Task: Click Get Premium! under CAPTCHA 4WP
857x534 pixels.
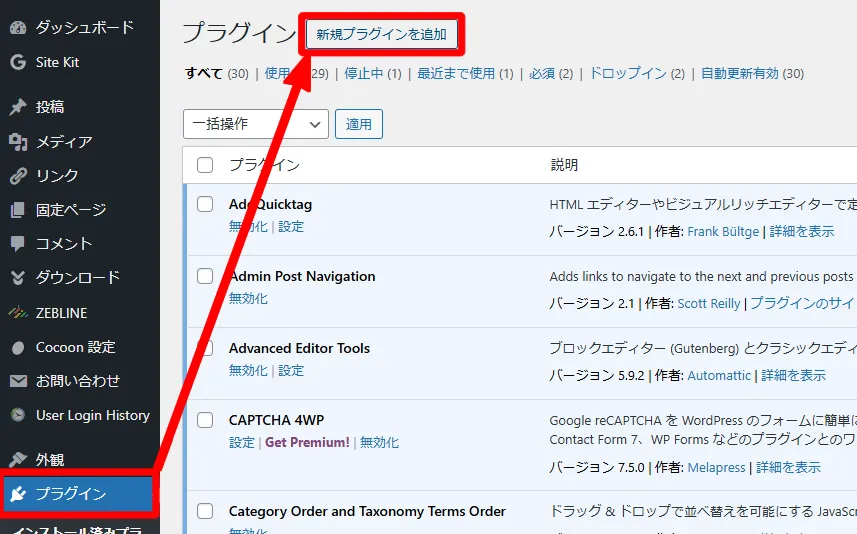Action: click(307, 443)
